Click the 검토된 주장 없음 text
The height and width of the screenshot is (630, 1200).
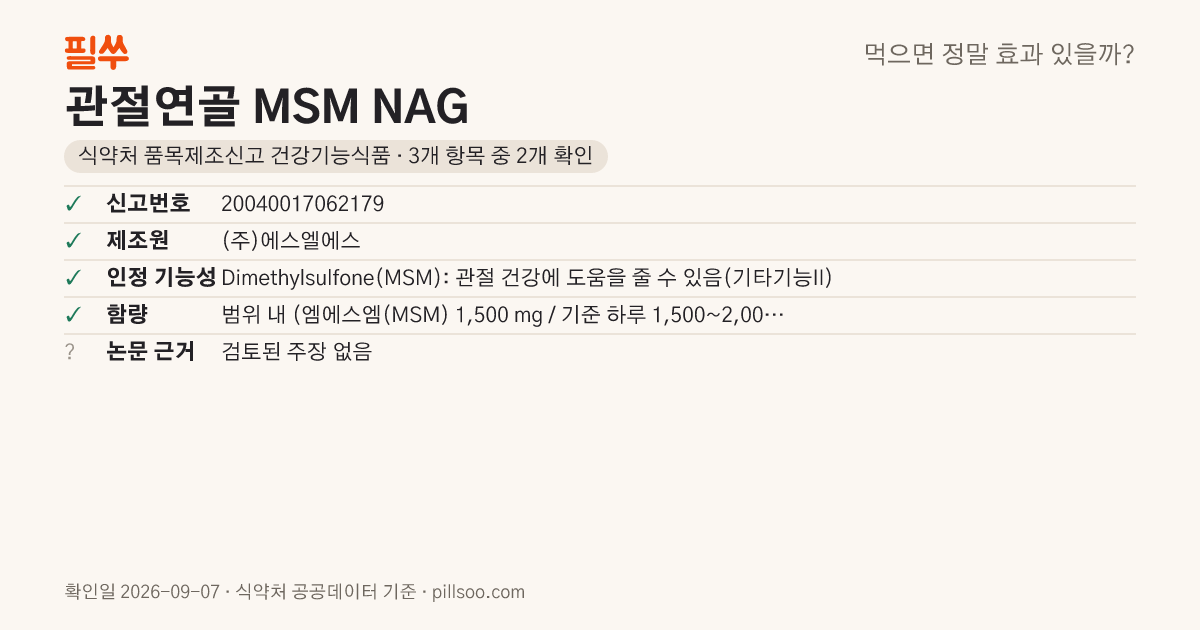click(296, 352)
